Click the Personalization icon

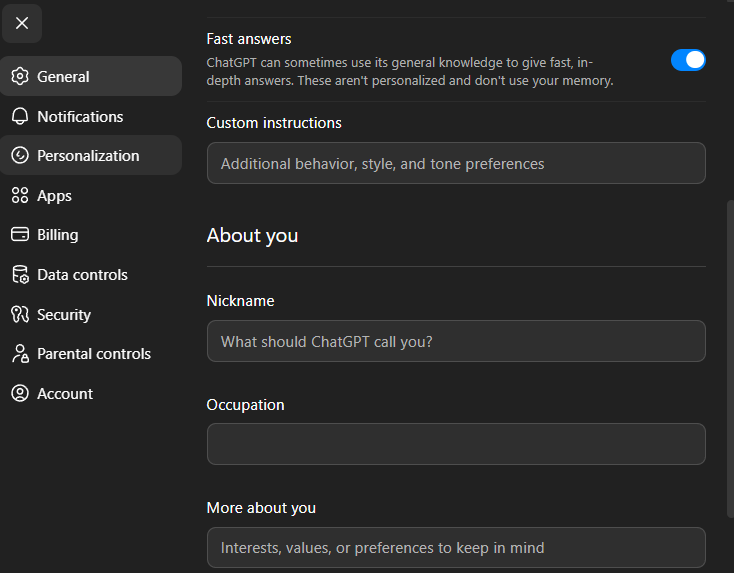point(20,155)
